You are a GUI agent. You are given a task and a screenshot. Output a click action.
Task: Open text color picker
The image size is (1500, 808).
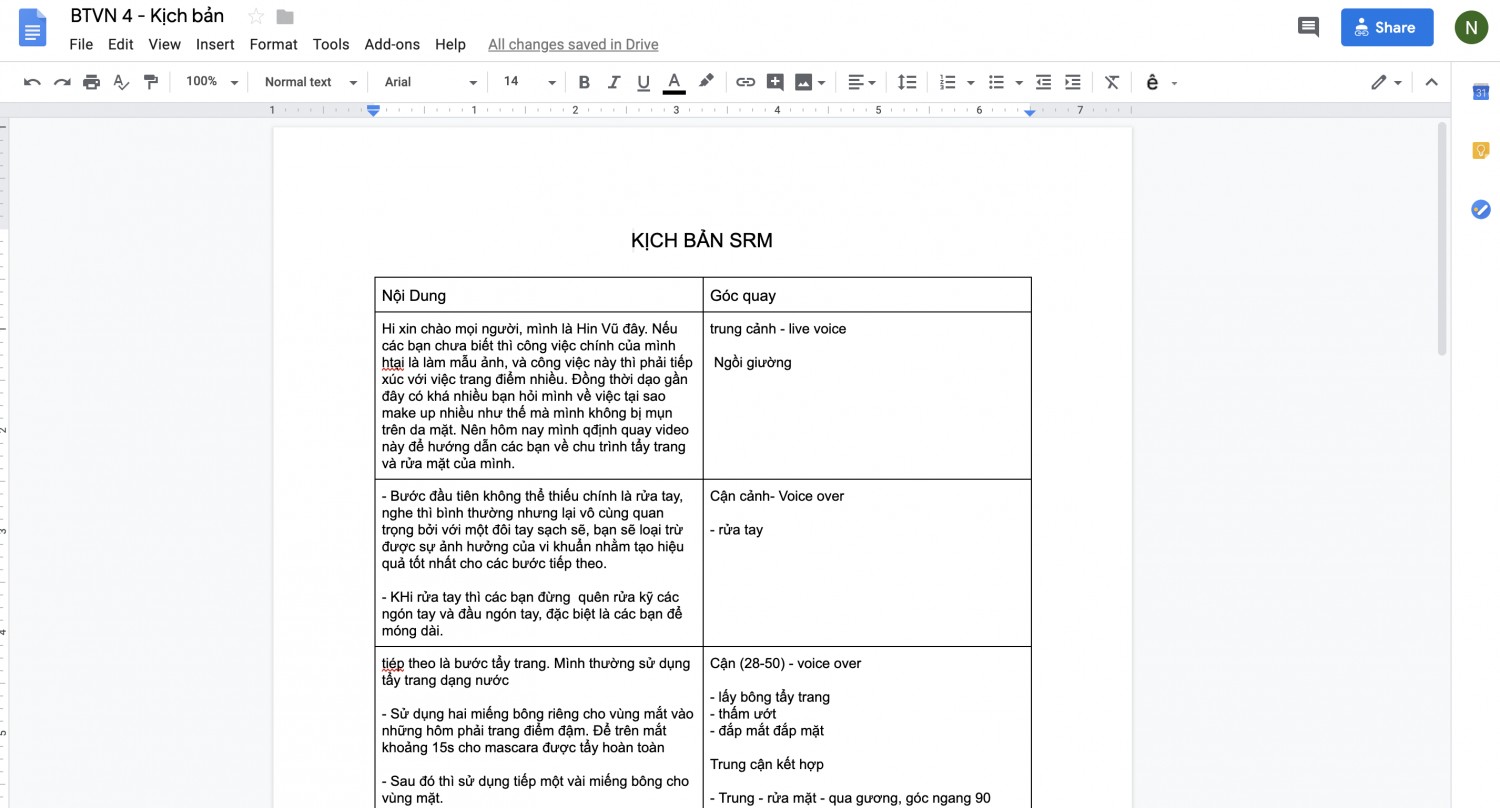click(674, 82)
